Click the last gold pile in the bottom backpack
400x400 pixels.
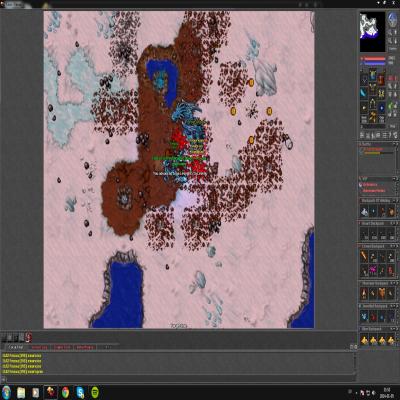click(391, 340)
